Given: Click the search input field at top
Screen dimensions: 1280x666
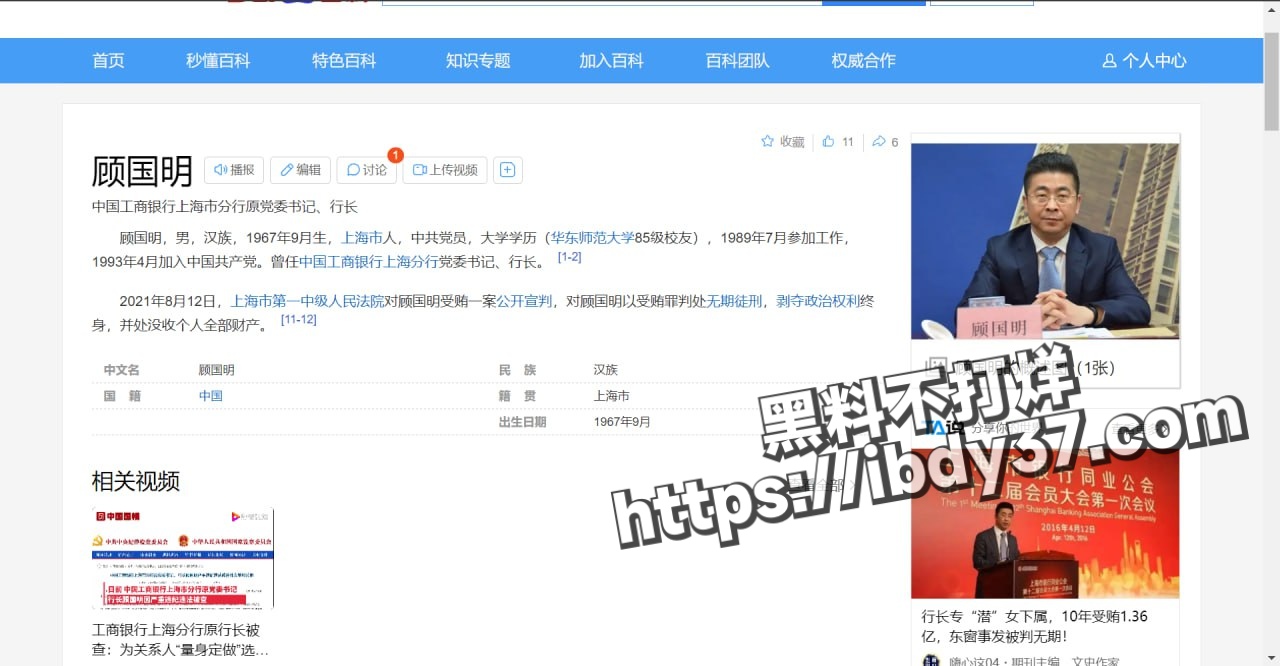Looking at the screenshot, I should pyautogui.click(x=602, y=3).
